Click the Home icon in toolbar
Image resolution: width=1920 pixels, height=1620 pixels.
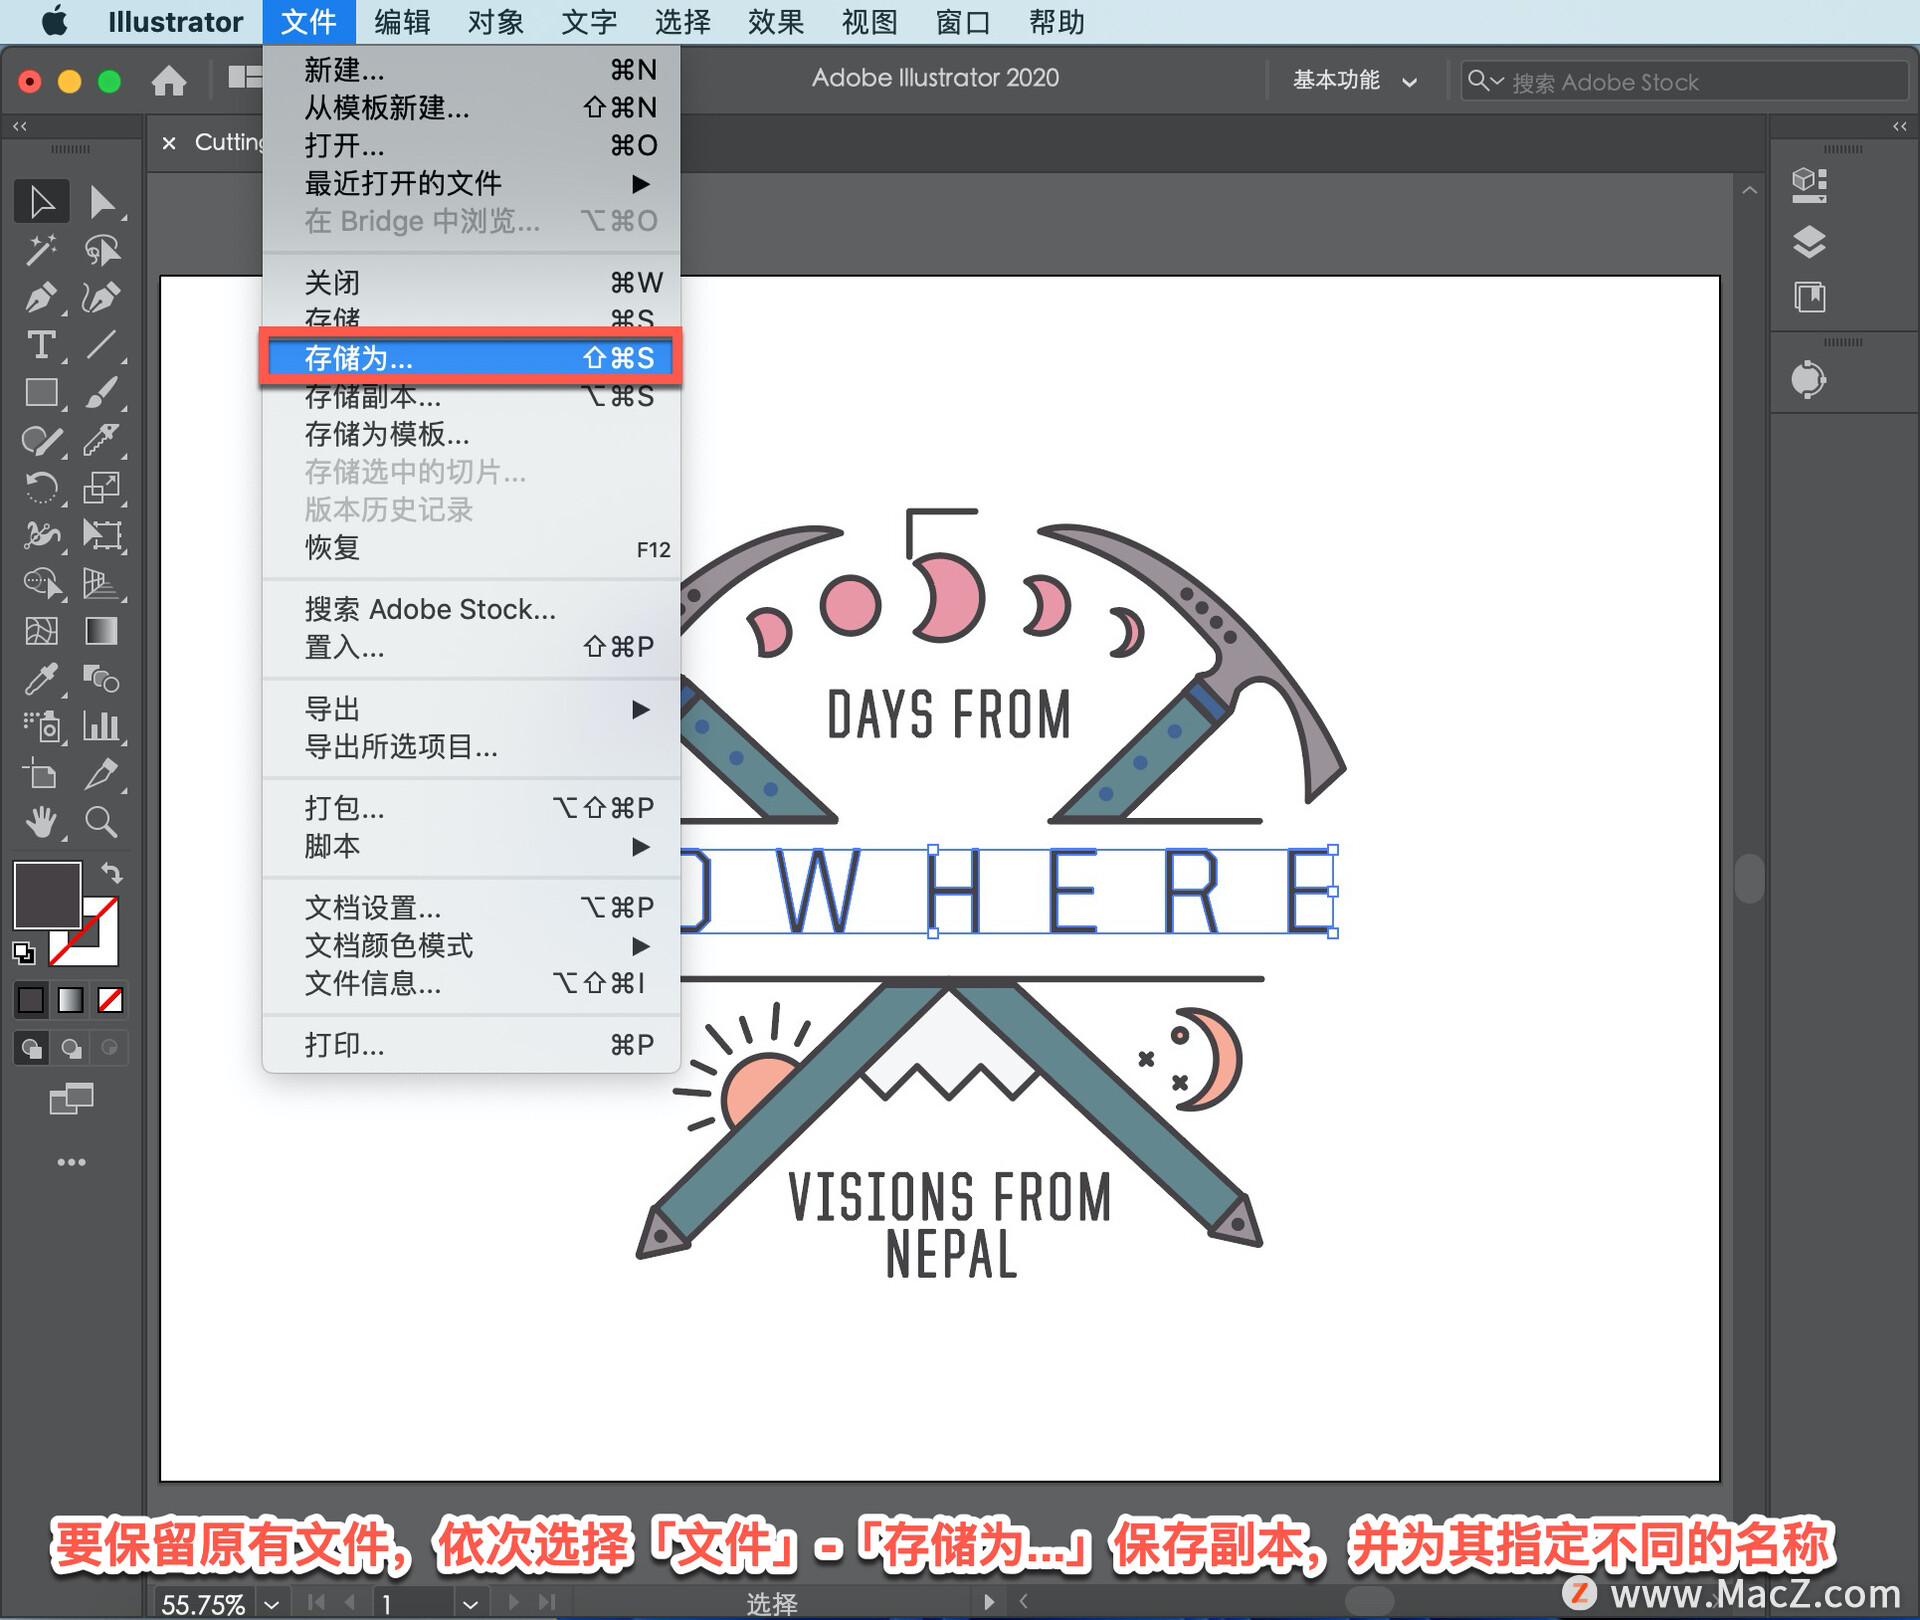click(169, 80)
